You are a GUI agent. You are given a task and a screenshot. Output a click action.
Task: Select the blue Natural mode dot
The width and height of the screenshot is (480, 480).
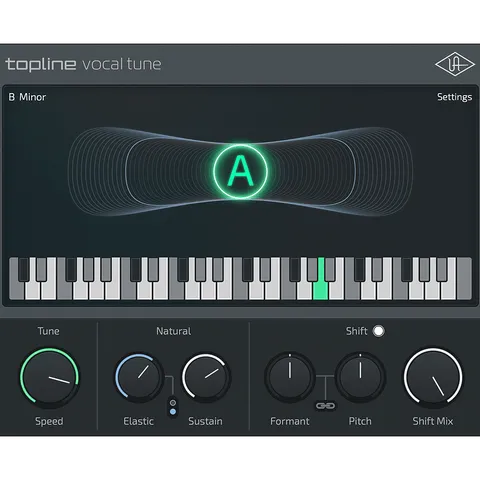(x=173, y=412)
